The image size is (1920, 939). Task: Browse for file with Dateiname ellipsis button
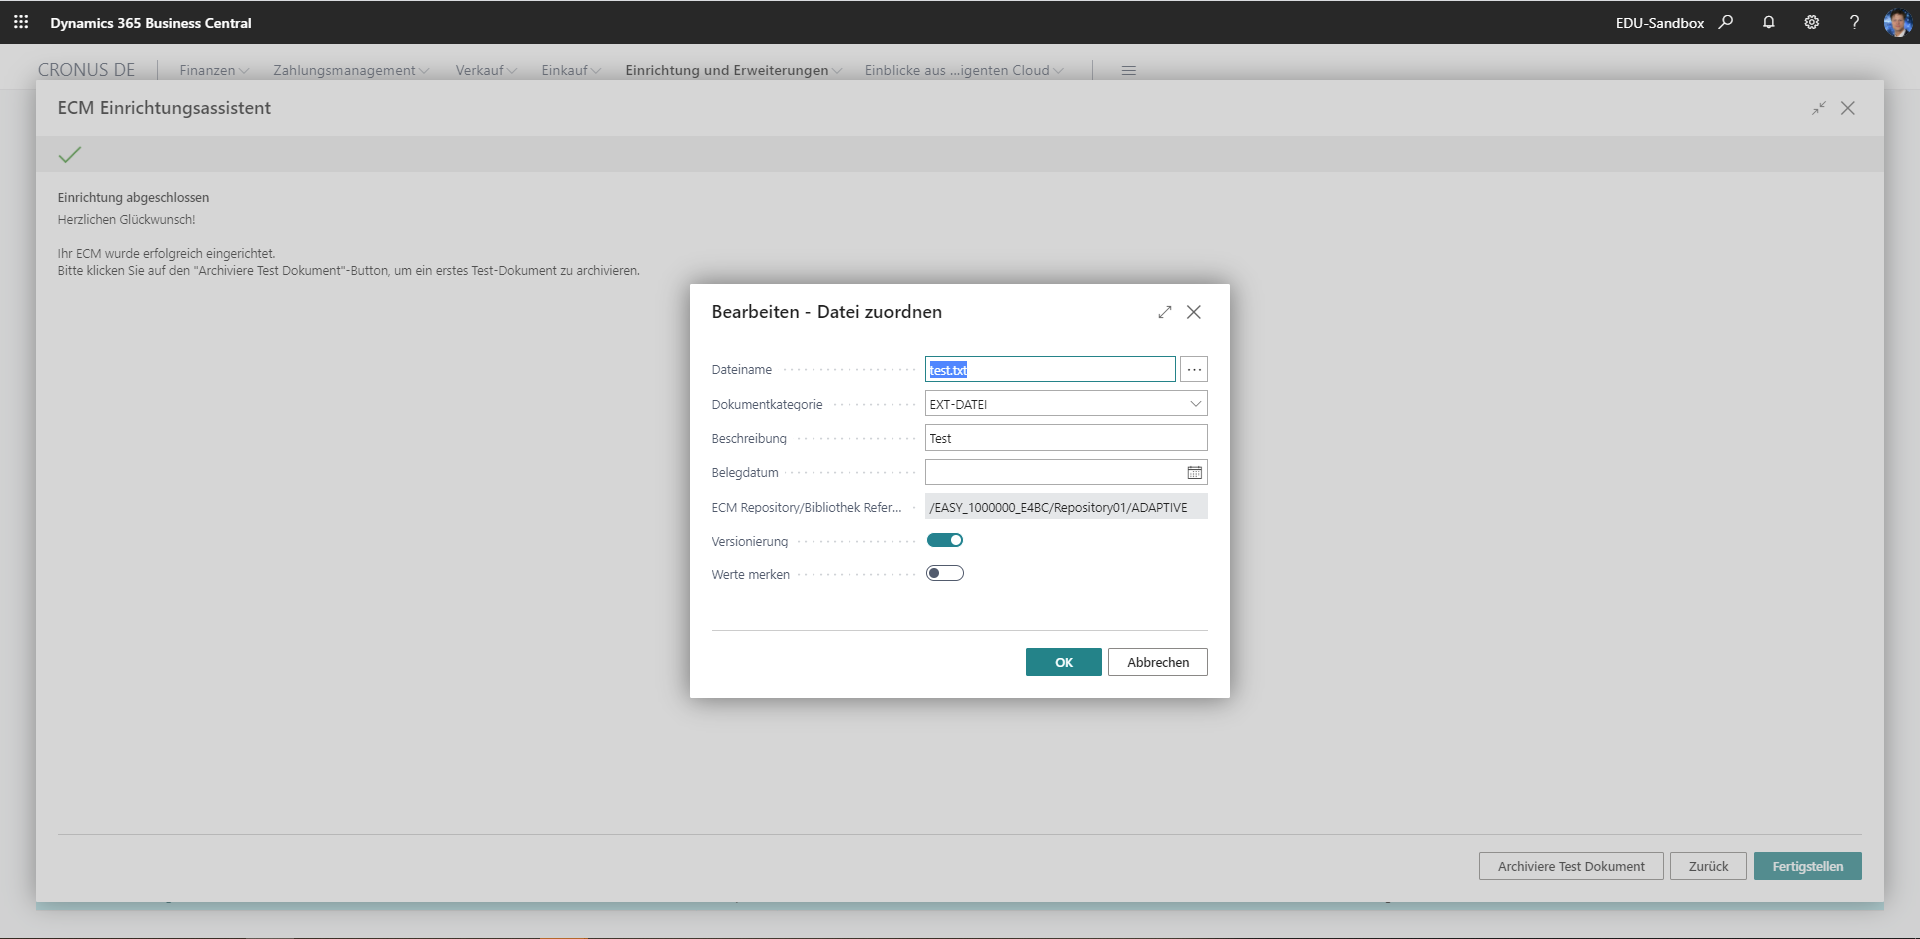[1194, 369]
